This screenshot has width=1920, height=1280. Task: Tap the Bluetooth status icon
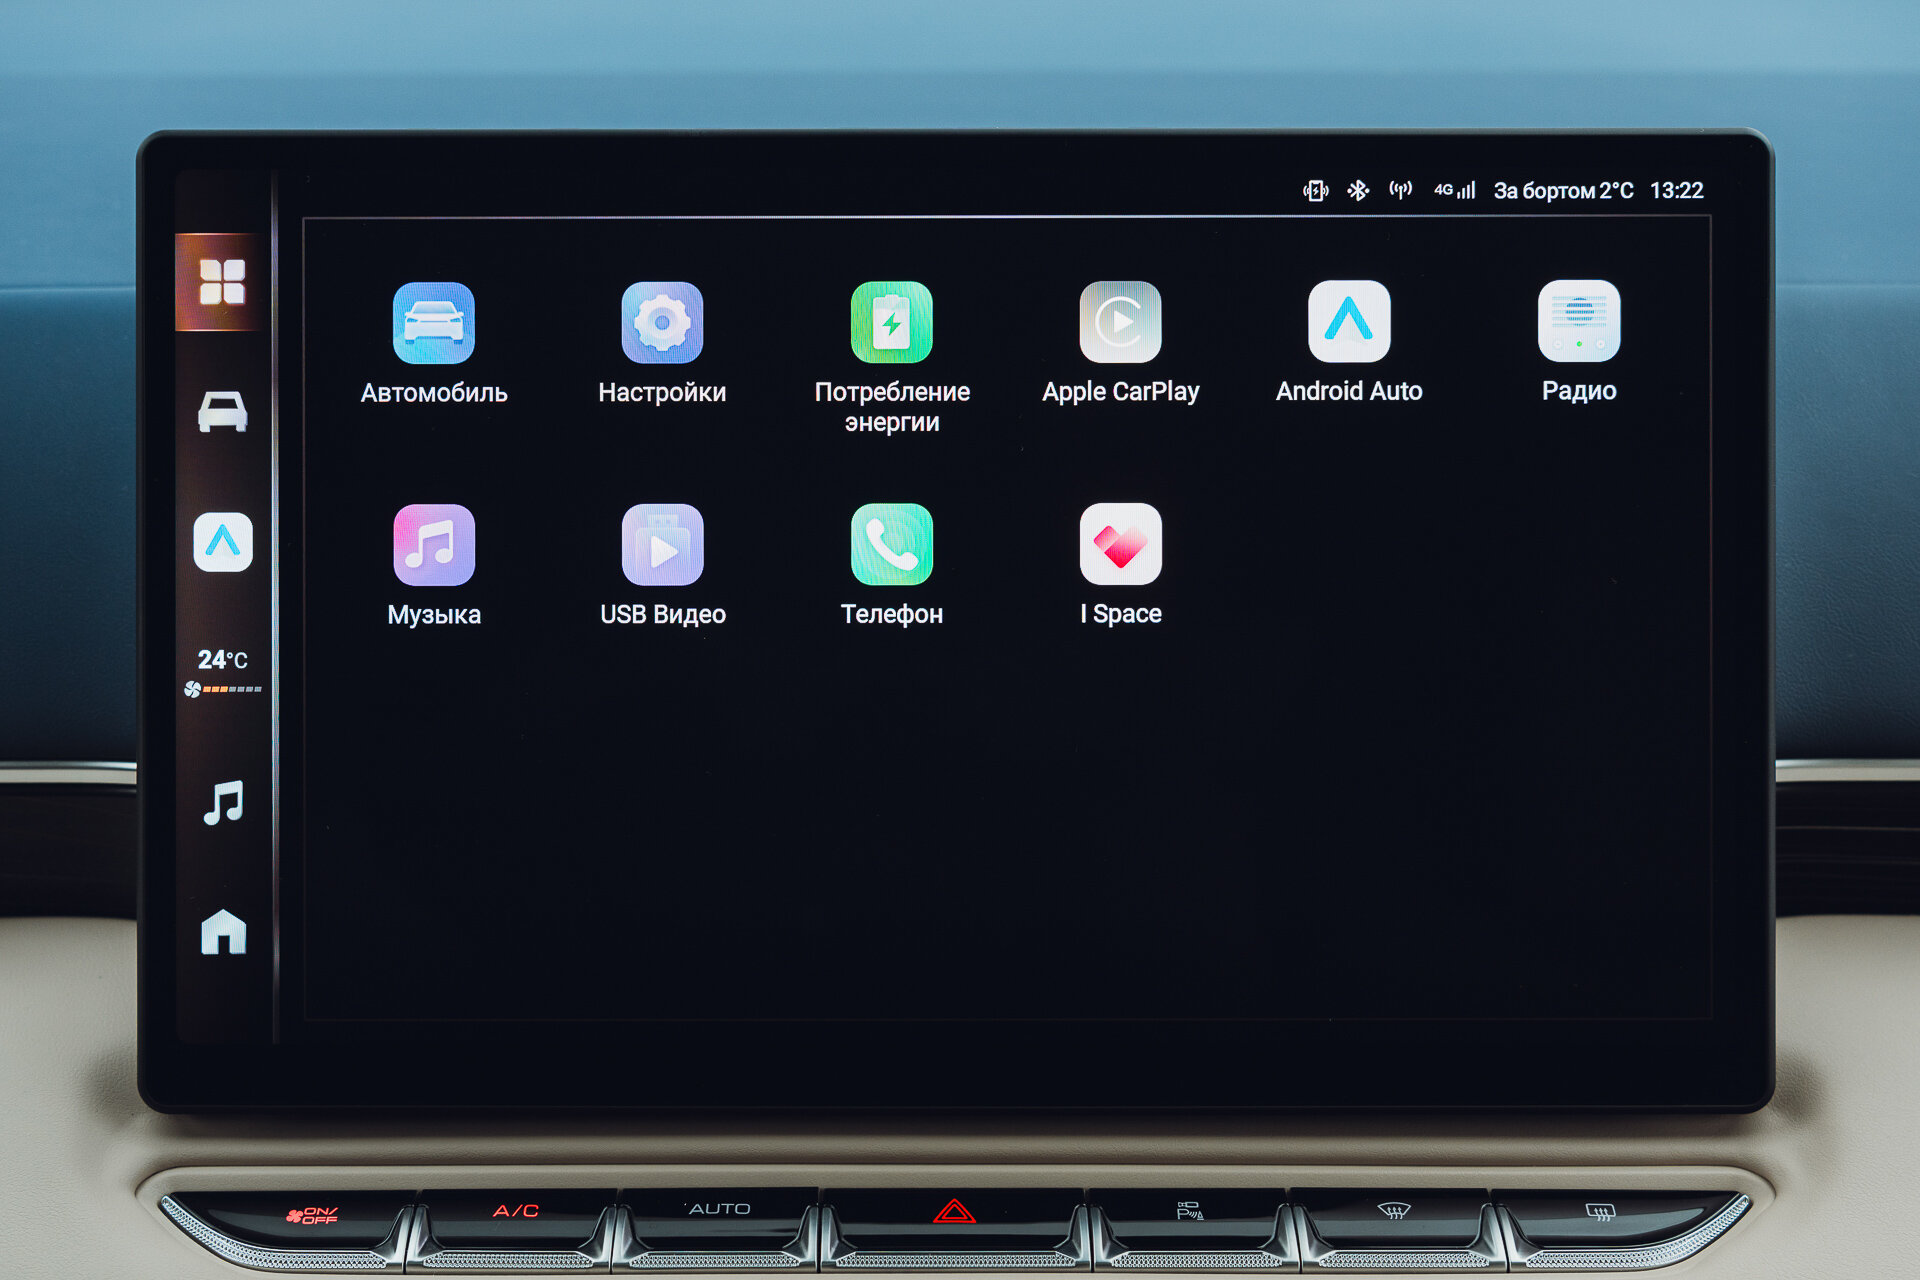pyautogui.click(x=1357, y=190)
